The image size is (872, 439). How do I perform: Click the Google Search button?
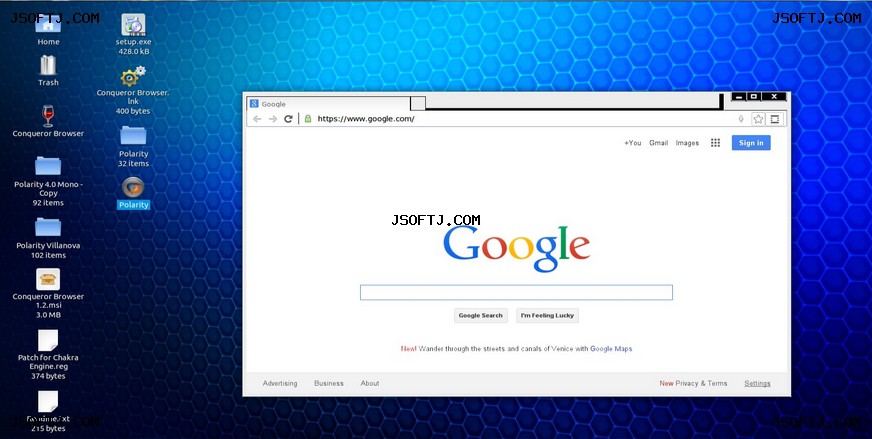coord(480,315)
